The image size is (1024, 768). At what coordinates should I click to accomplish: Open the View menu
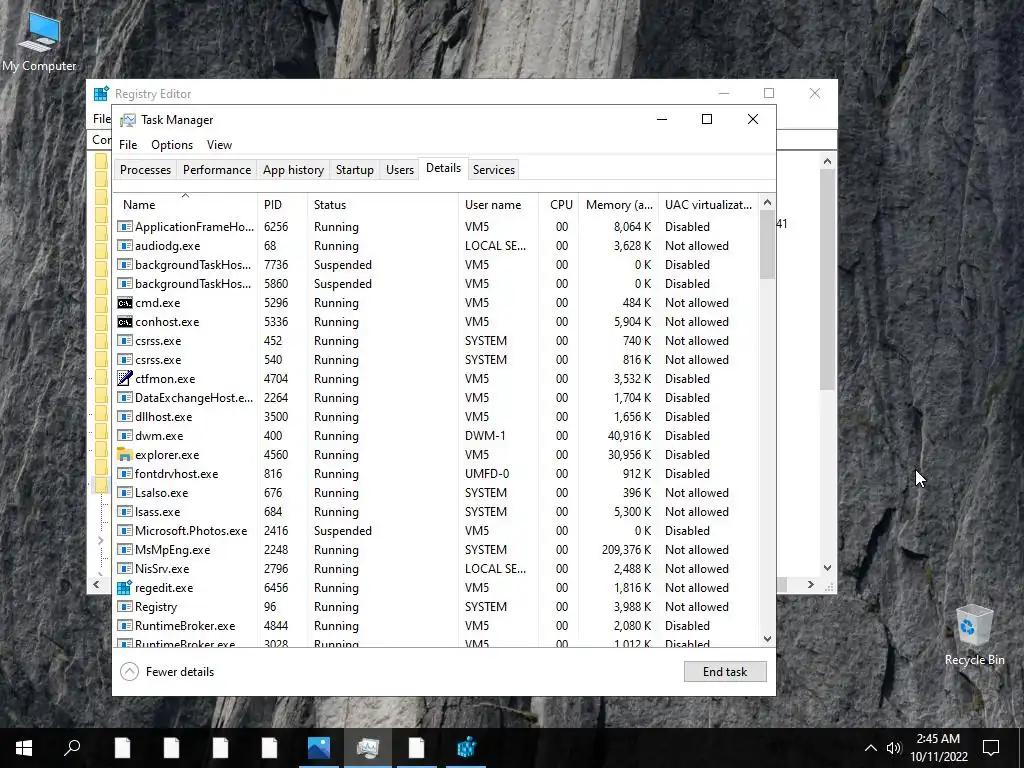219,145
